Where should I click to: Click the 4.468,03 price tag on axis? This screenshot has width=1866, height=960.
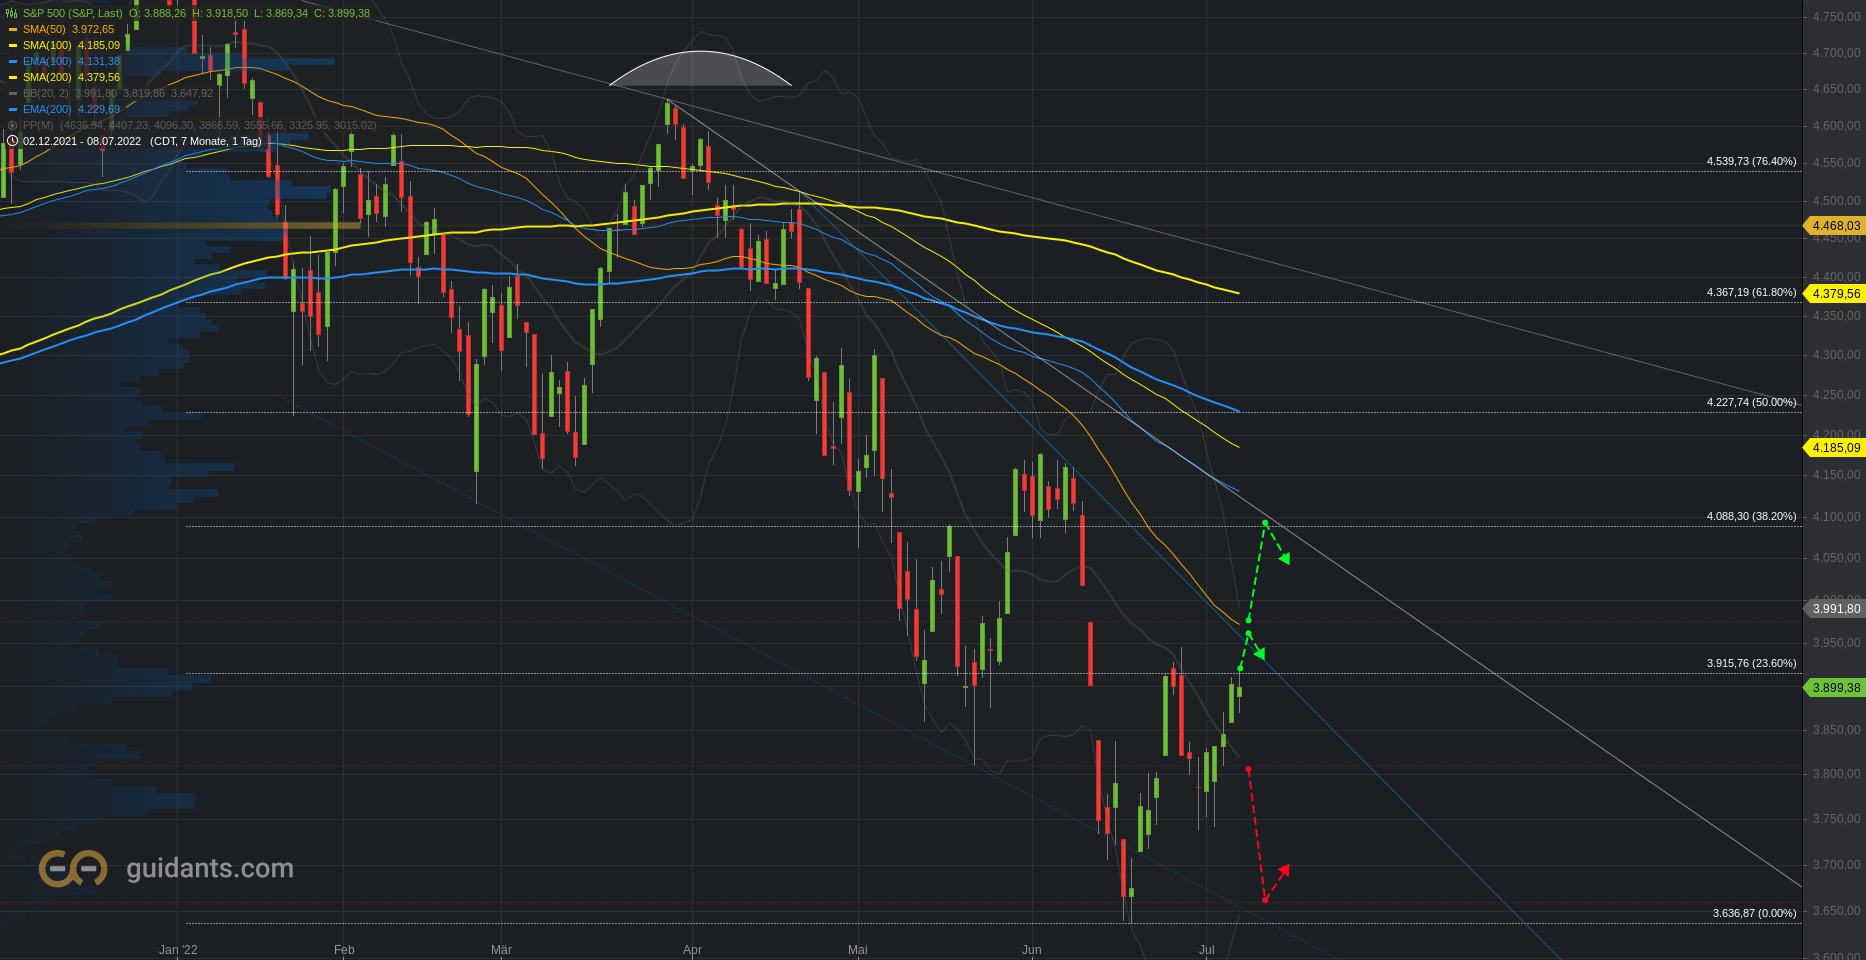1834,226
